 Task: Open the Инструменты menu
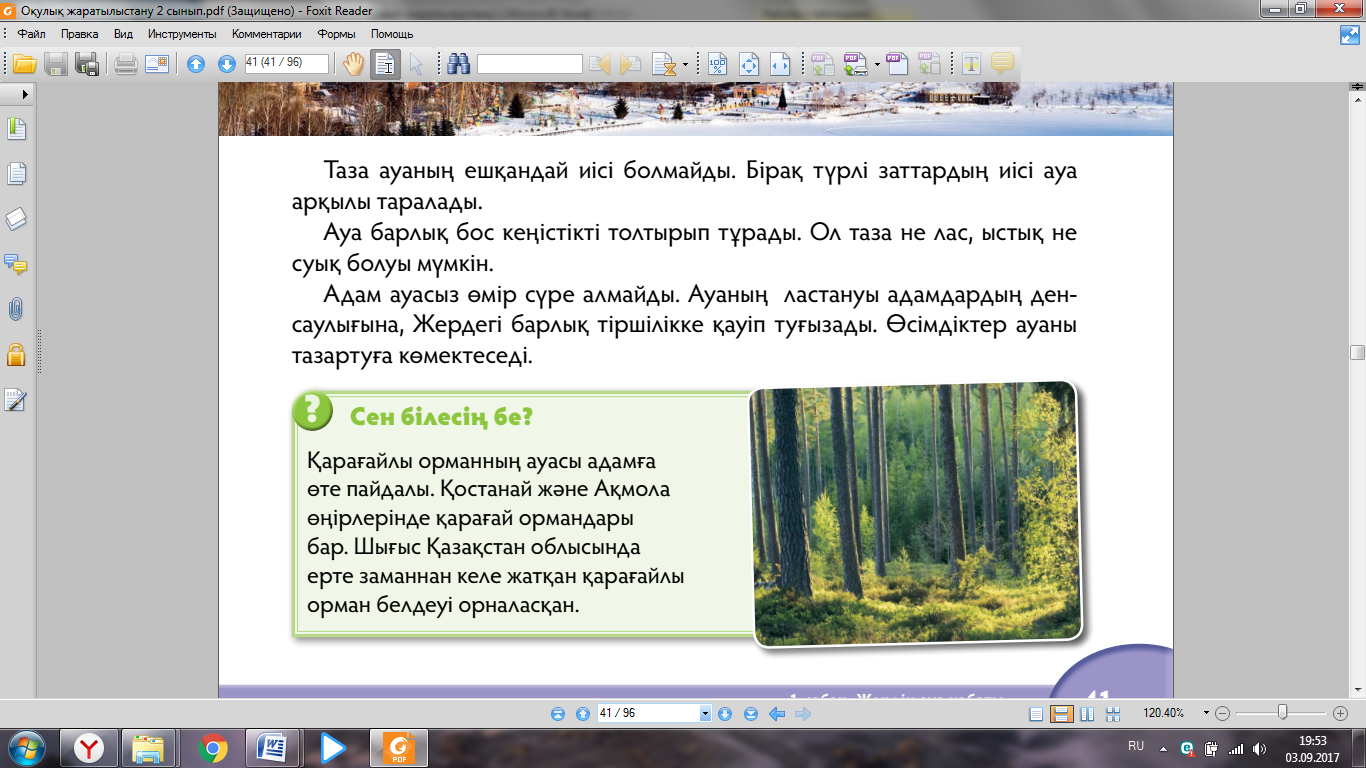tap(182, 34)
